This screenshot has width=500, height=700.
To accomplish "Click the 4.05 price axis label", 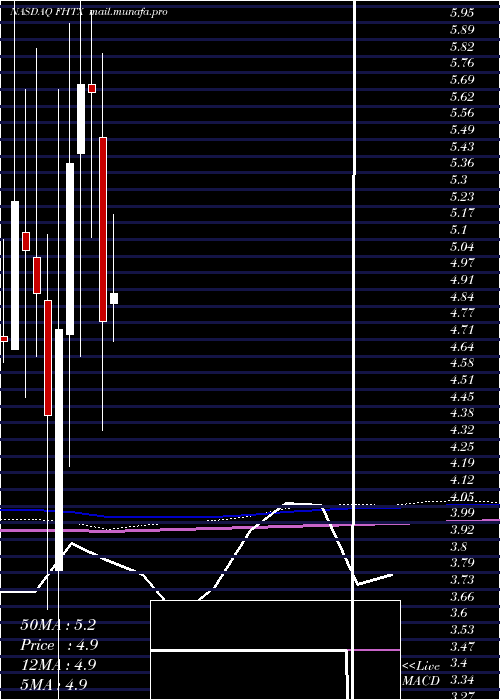I will pos(462,496).
